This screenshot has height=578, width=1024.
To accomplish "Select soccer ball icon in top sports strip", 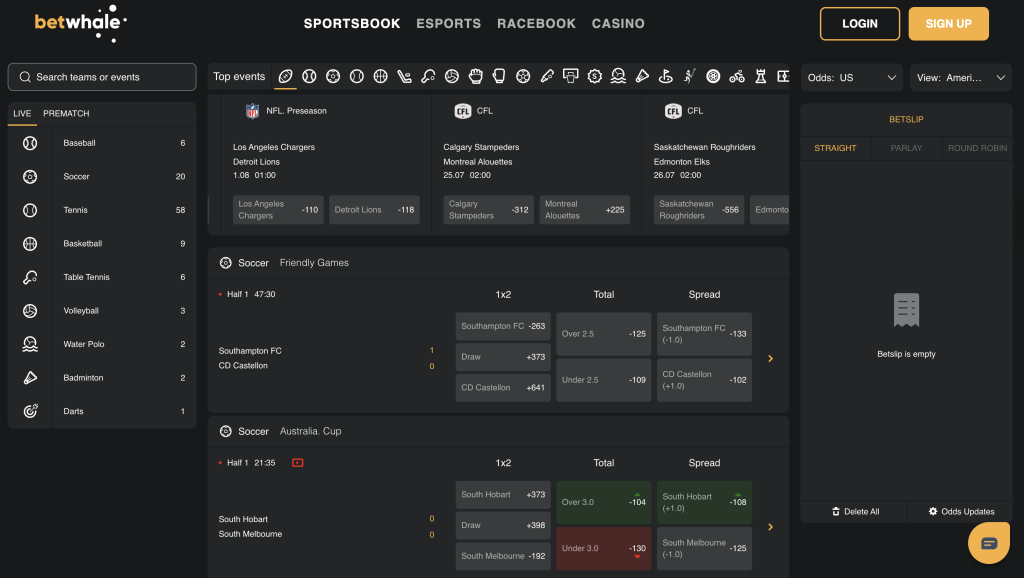I will tap(333, 76).
